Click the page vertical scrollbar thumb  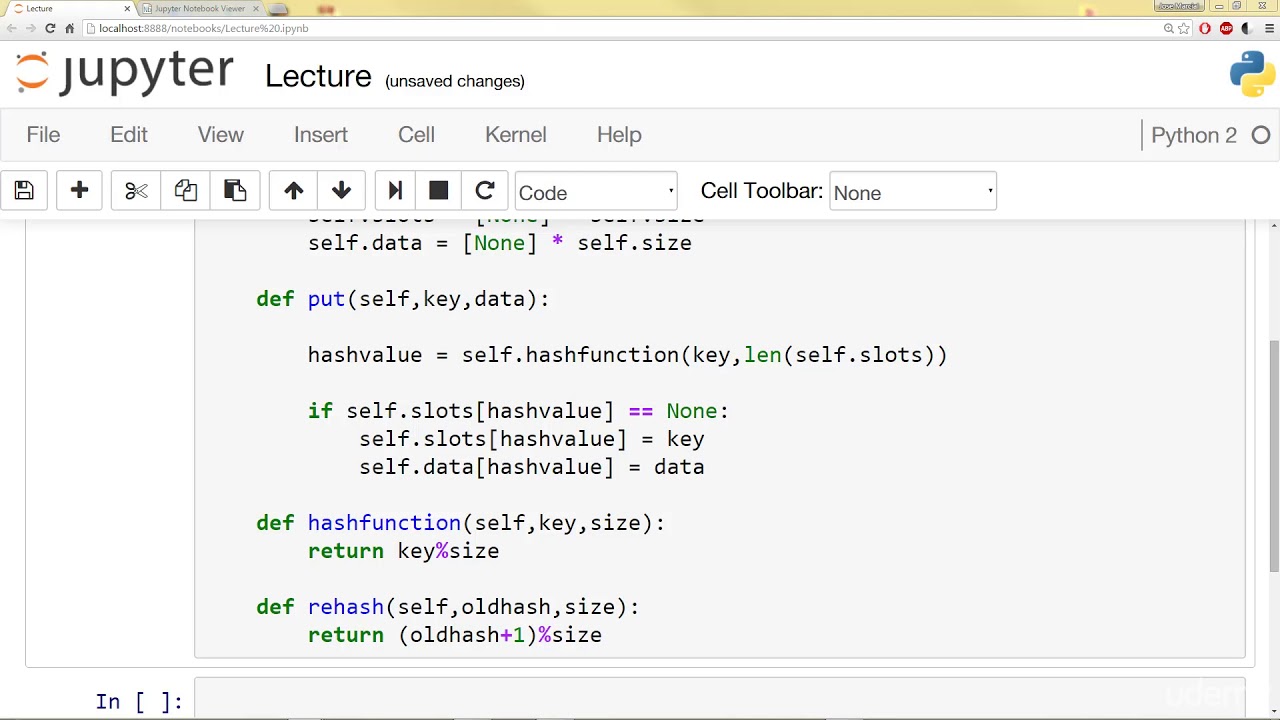[1273, 455]
